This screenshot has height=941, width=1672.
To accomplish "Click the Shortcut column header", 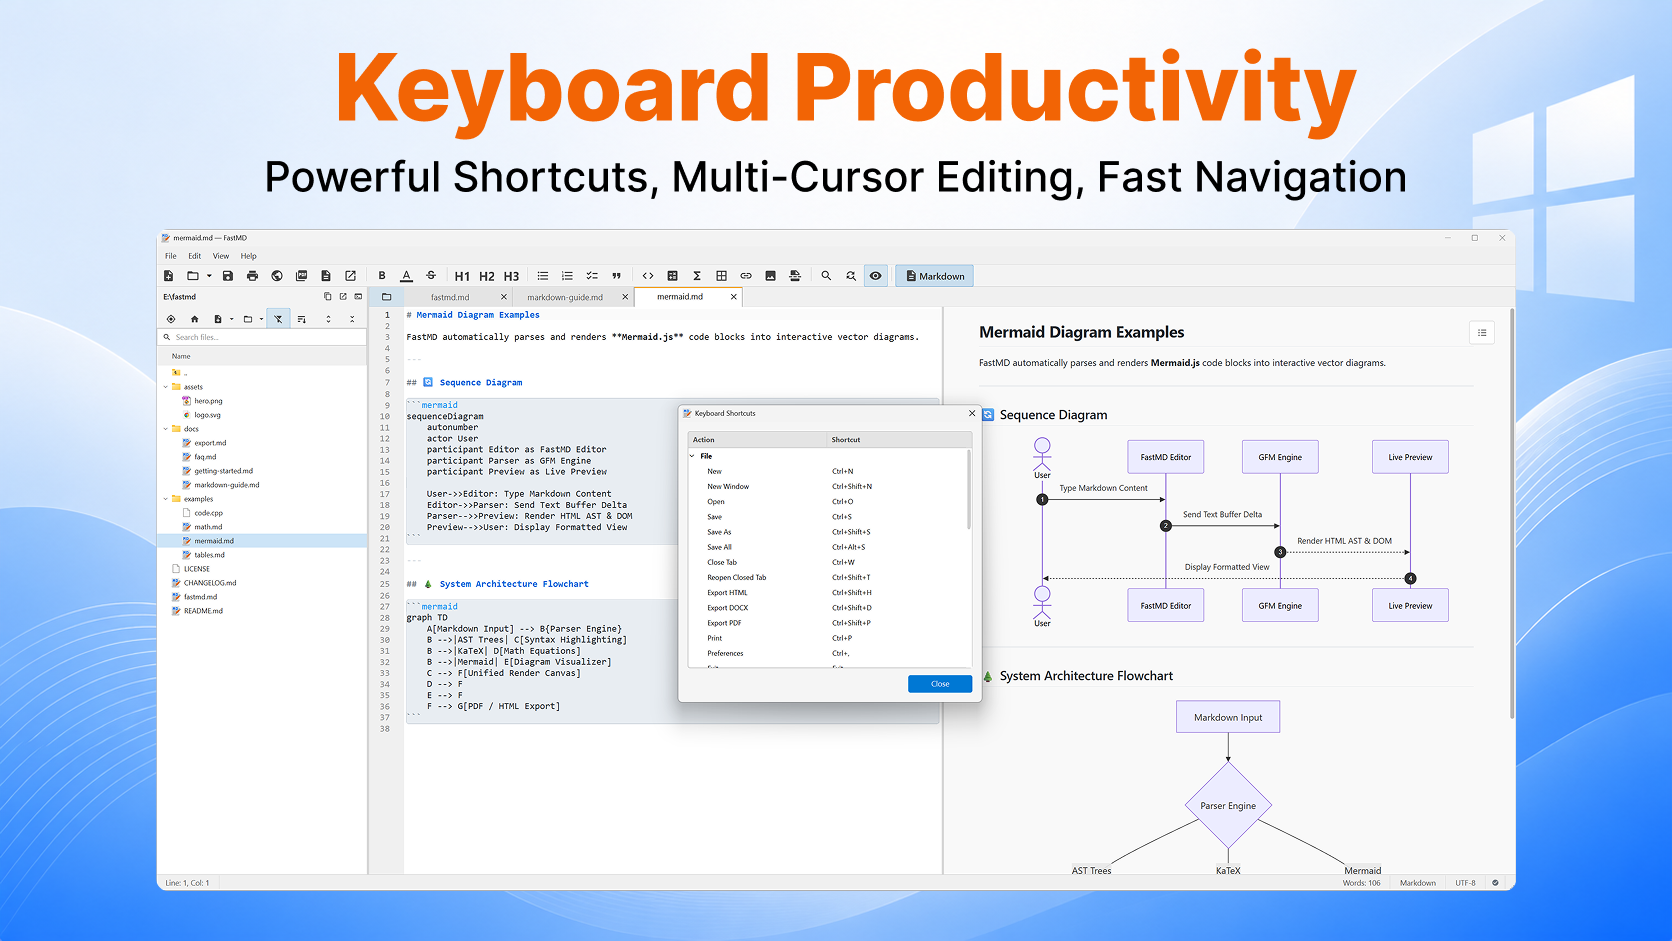I will [x=899, y=440].
